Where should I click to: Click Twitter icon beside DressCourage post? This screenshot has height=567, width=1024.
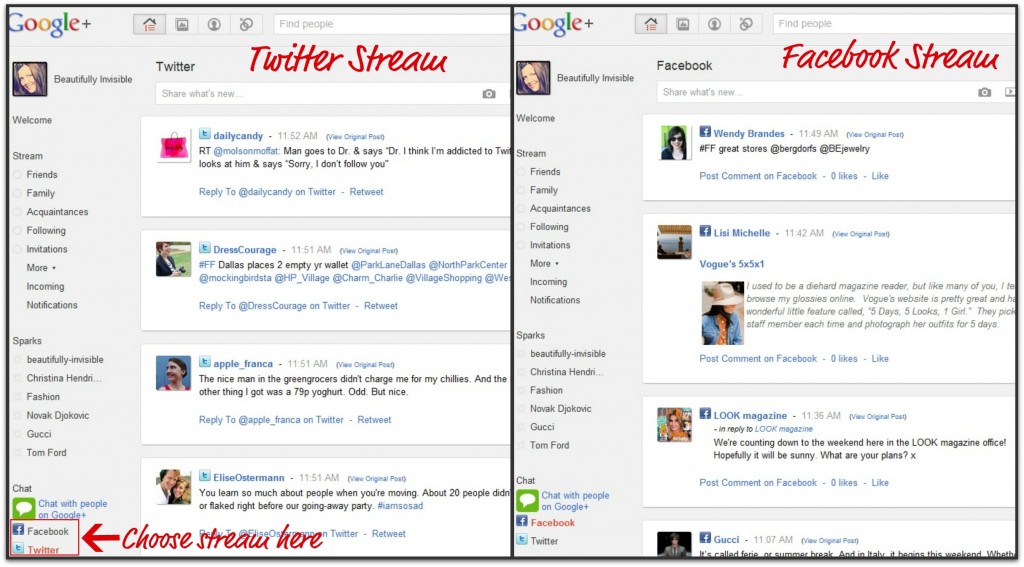(204, 248)
